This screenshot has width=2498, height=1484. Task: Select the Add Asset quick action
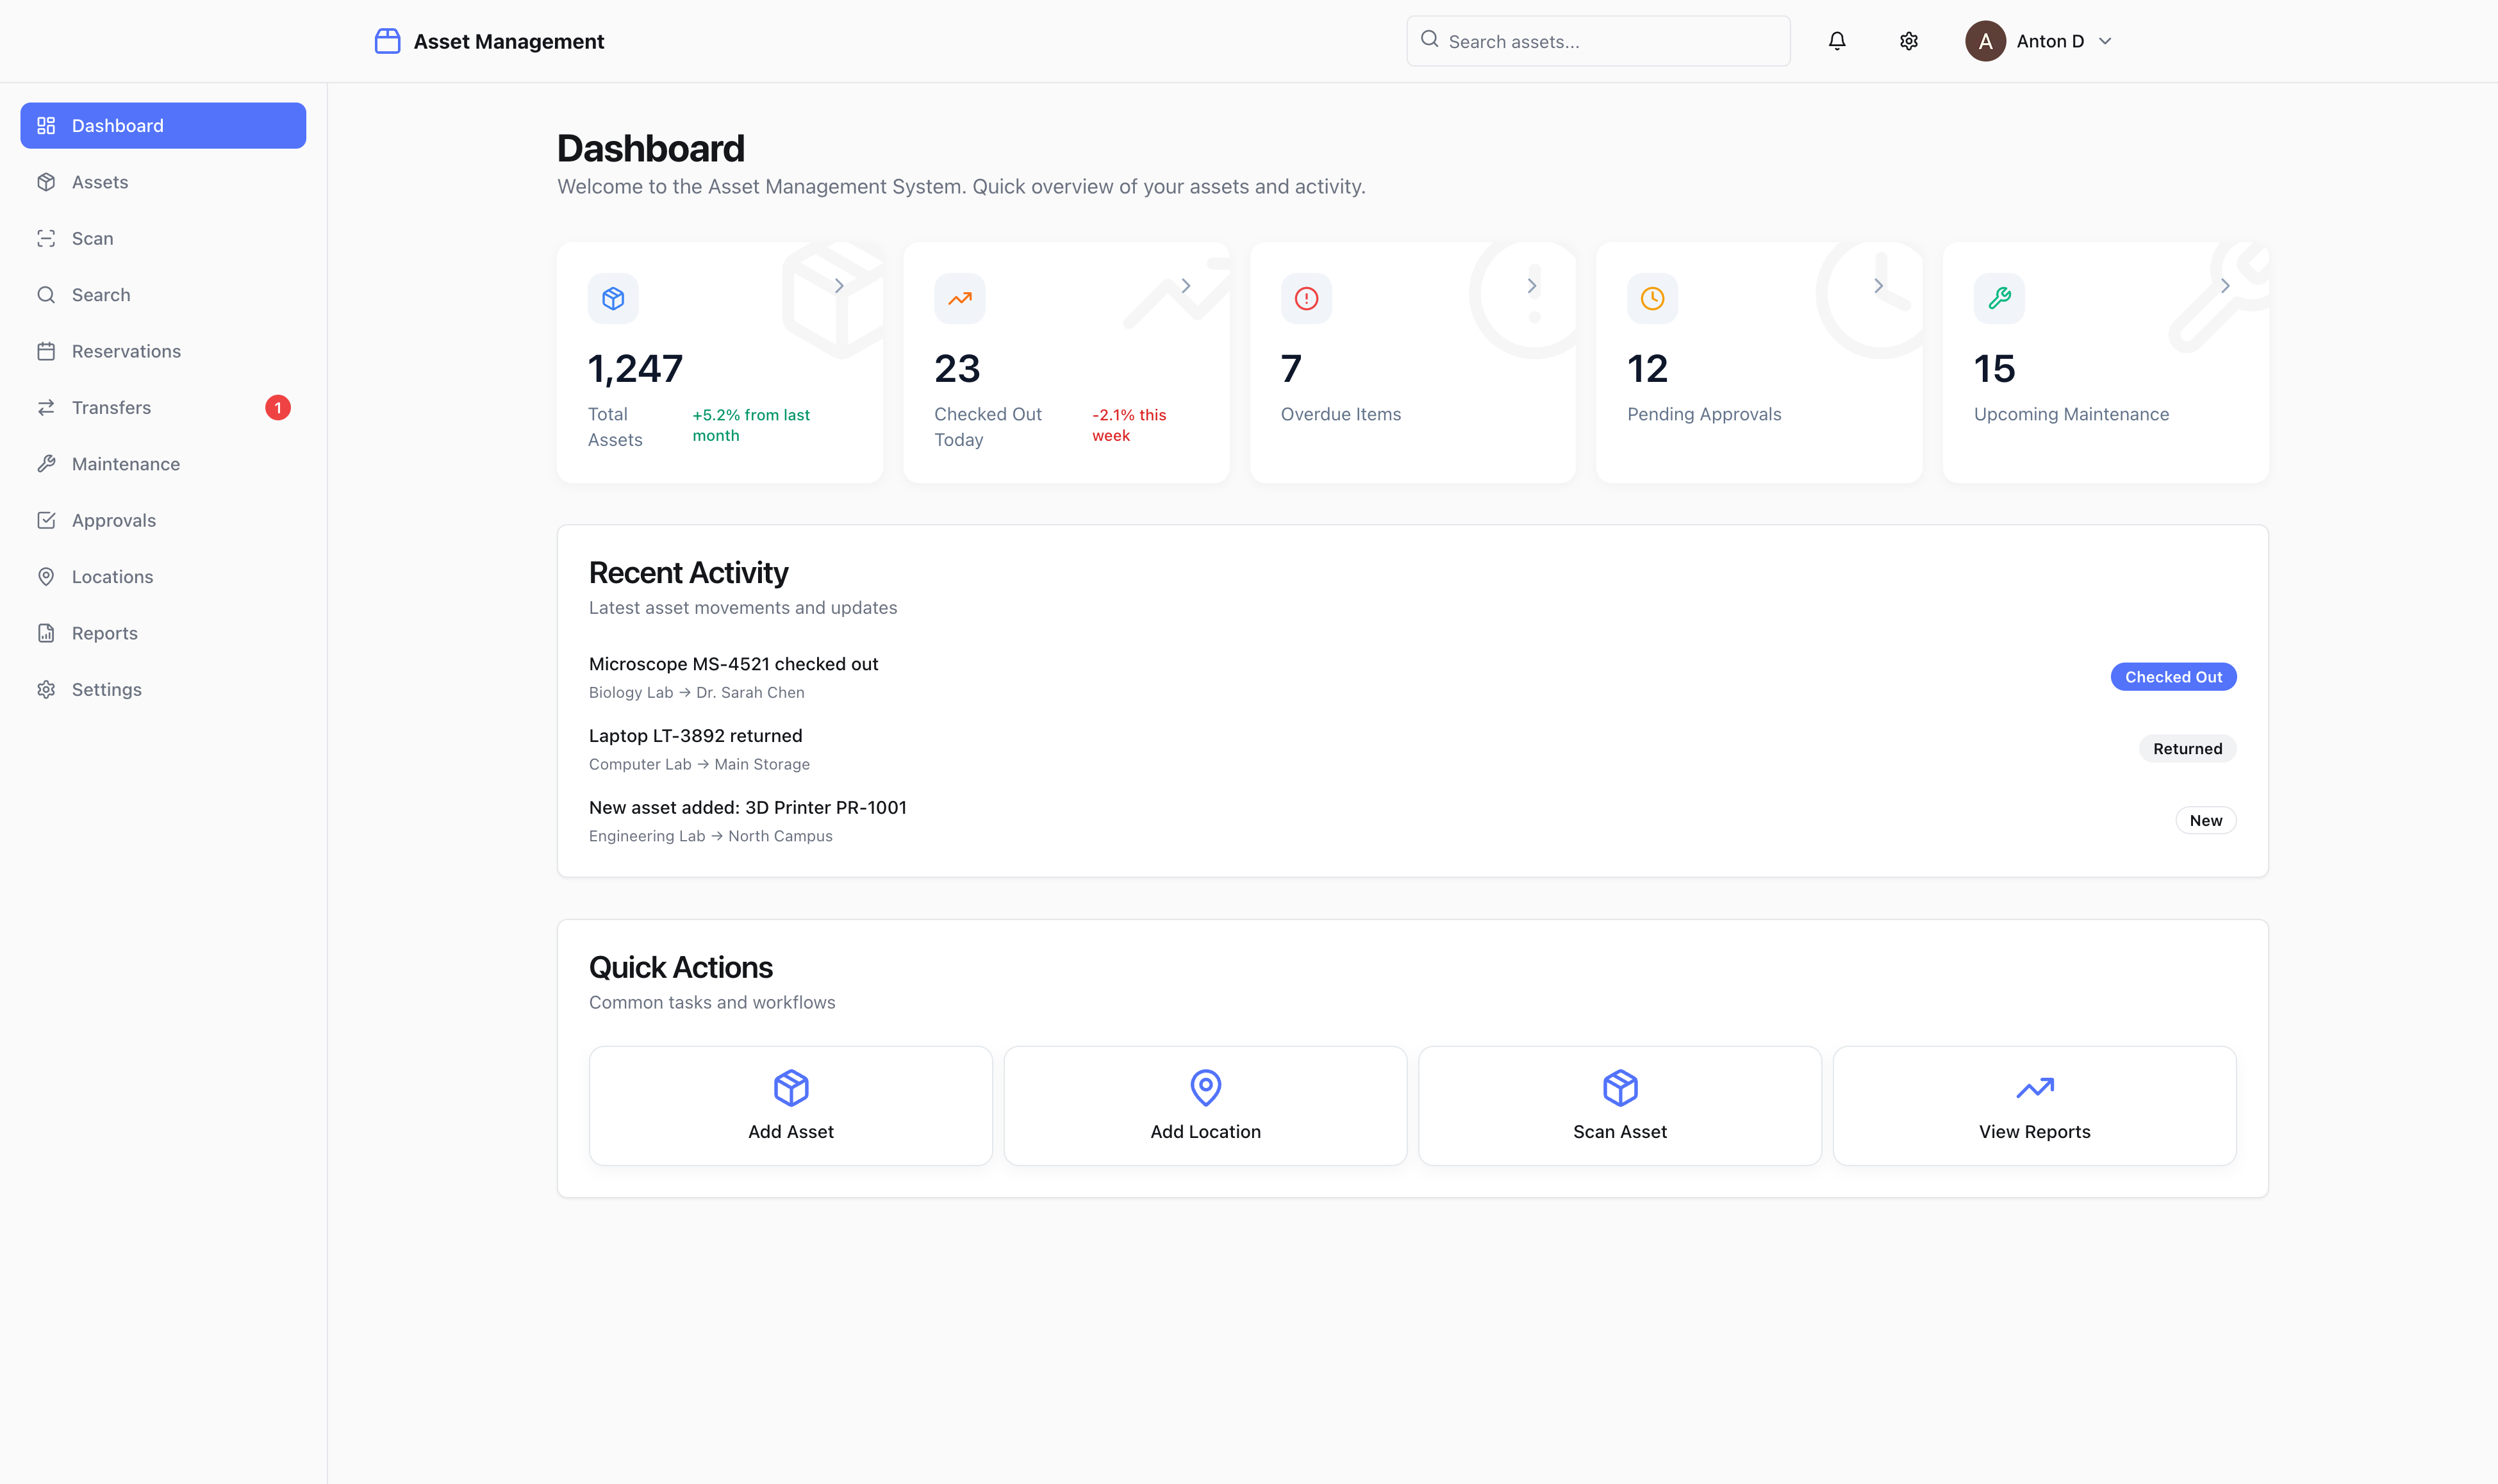pos(790,1105)
